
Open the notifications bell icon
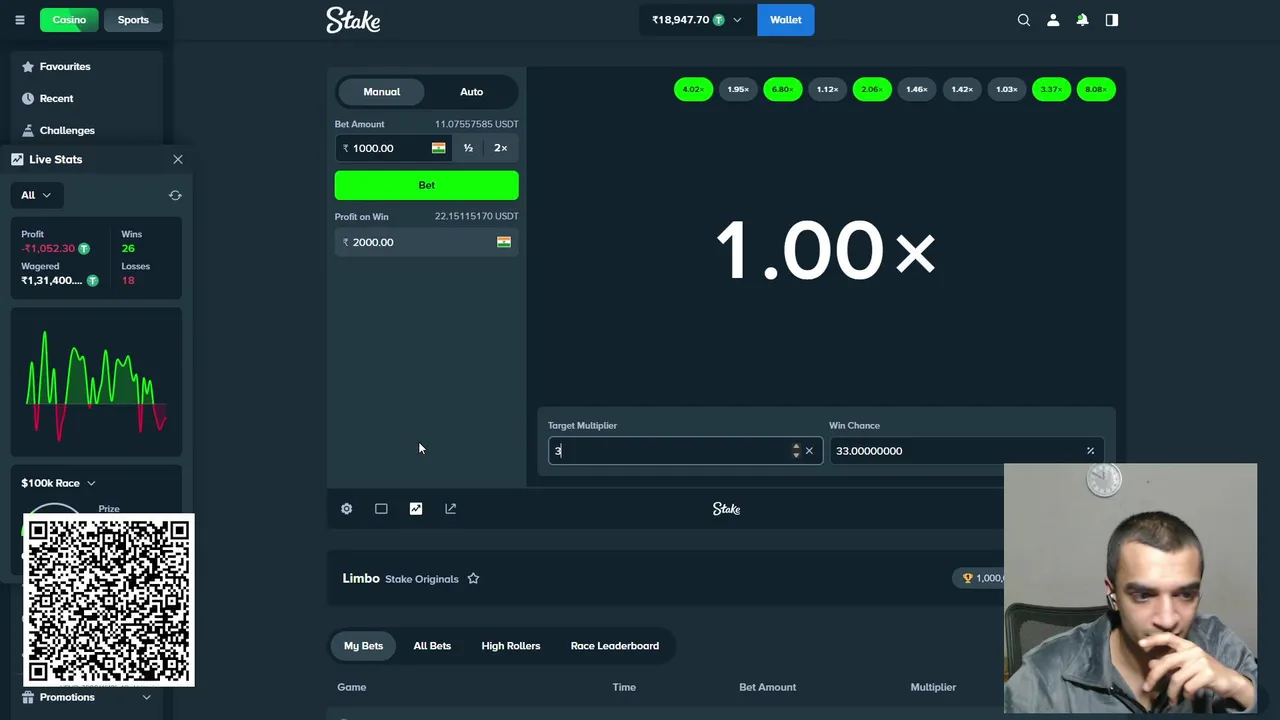tap(1082, 20)
